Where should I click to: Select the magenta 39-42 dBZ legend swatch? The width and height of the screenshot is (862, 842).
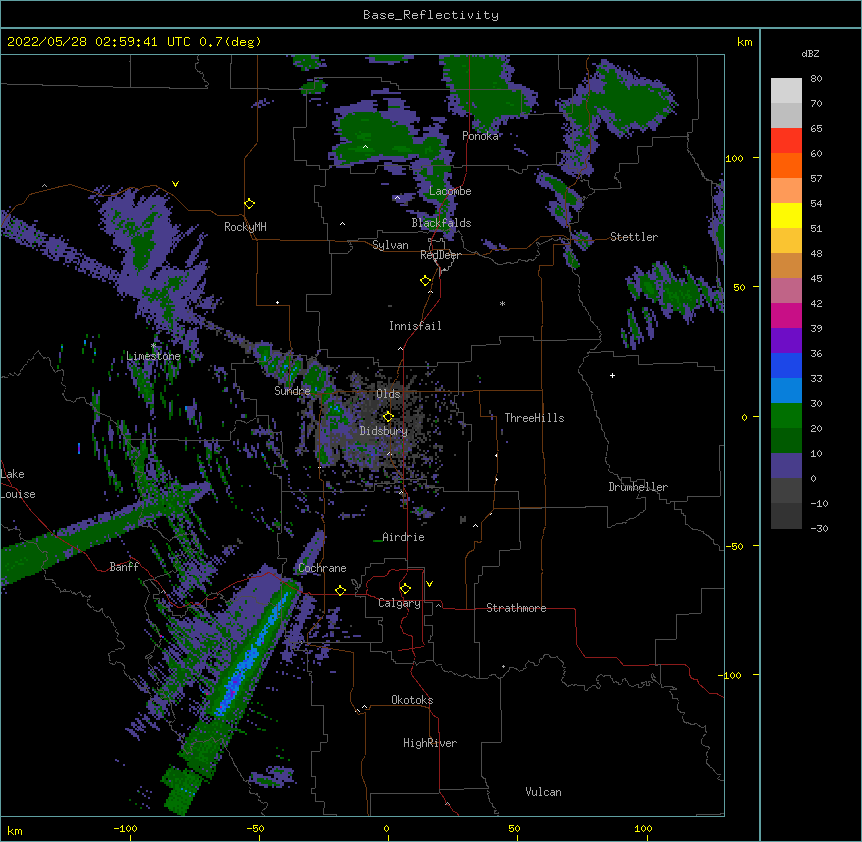(786, 315)
